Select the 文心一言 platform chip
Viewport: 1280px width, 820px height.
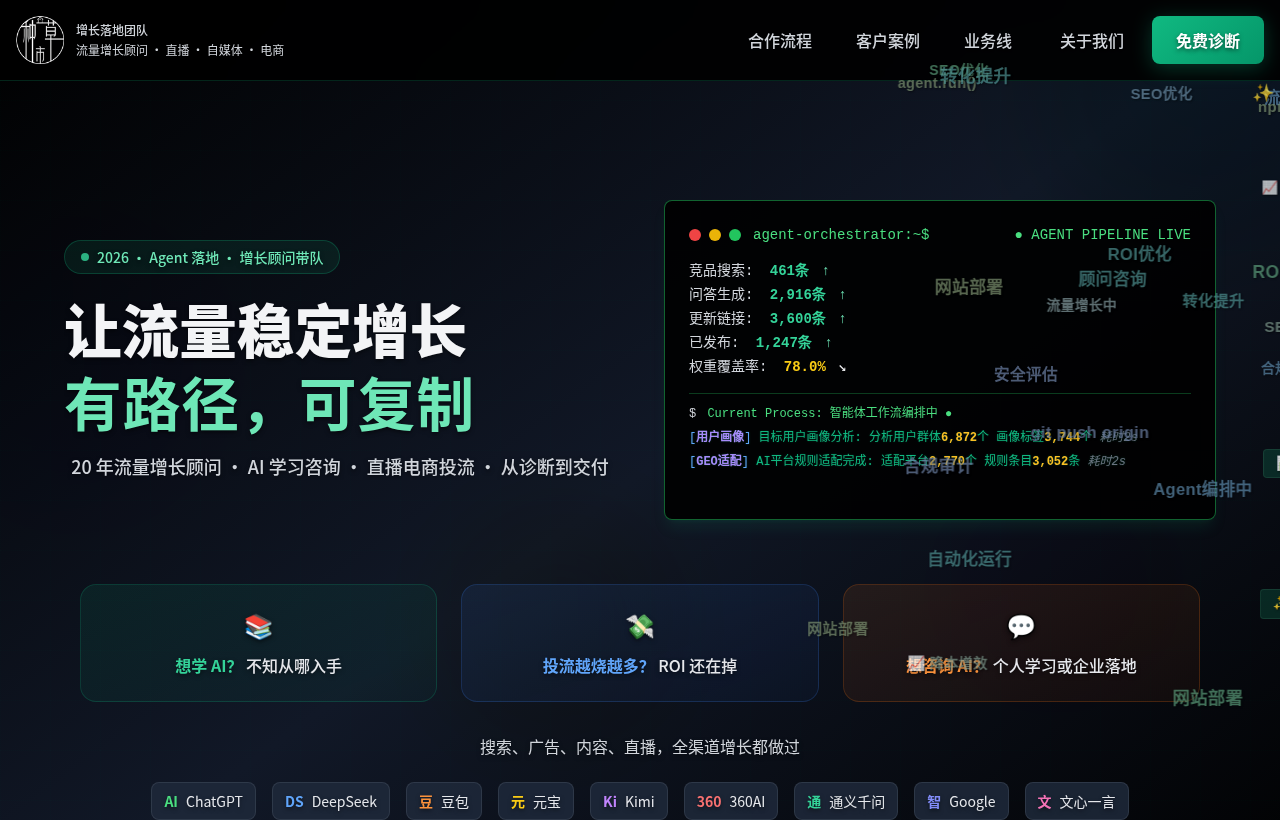click(1077, 801)
